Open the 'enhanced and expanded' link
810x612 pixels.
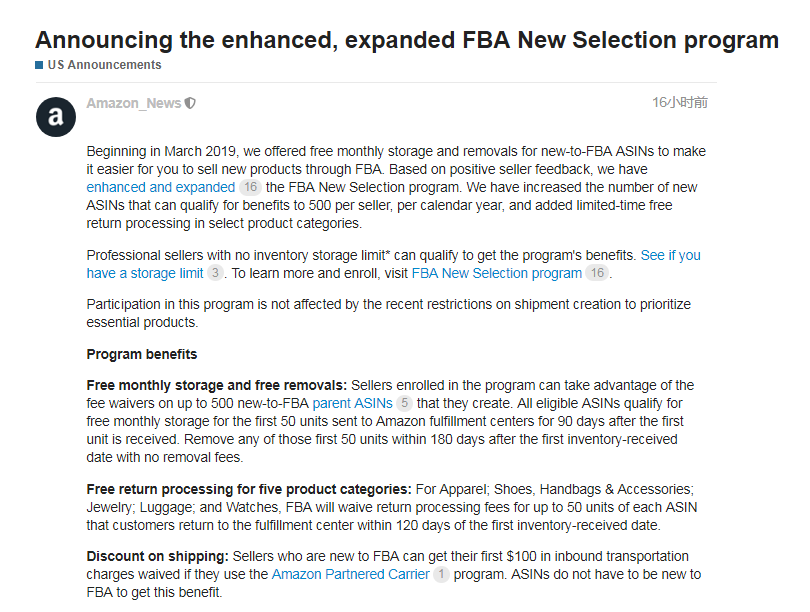point(161,187)
